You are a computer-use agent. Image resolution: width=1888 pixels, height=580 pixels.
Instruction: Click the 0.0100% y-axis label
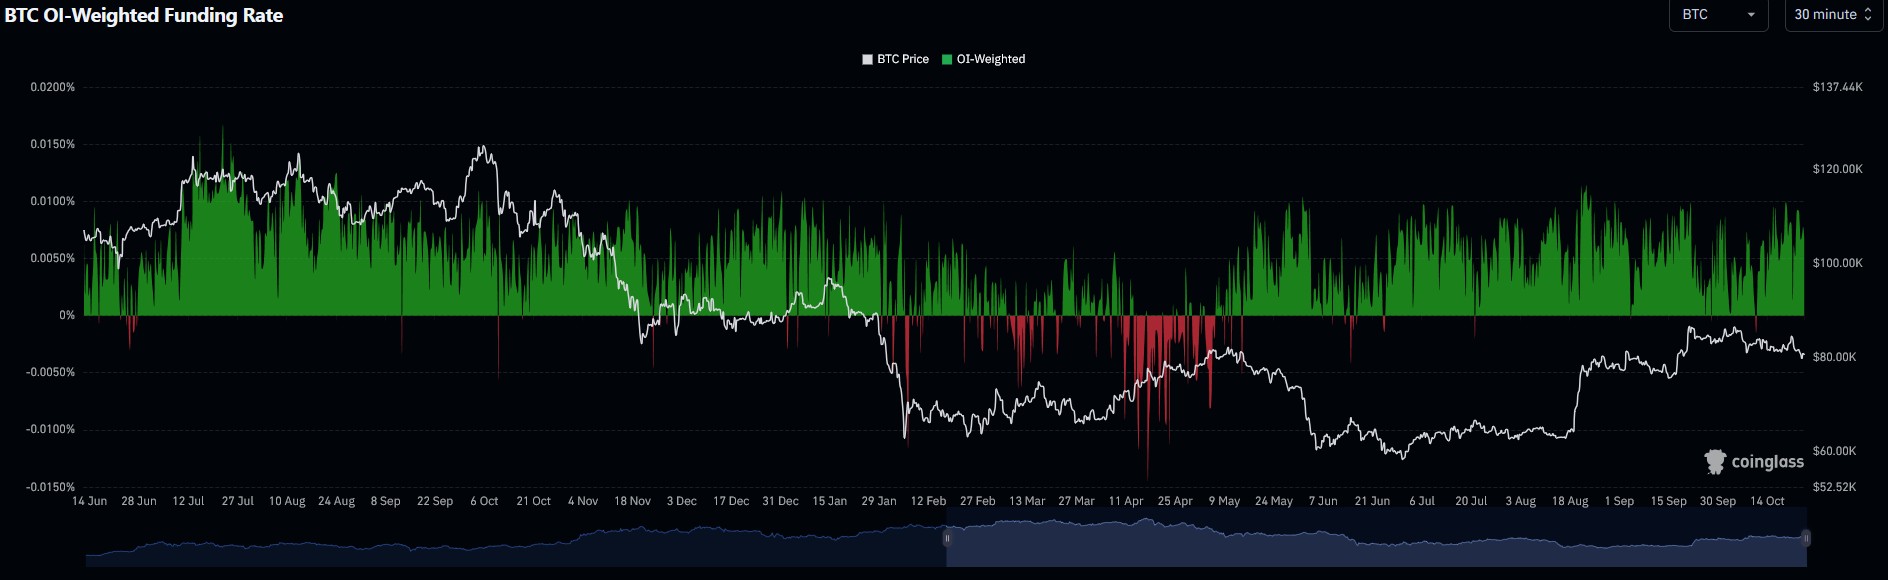click(53, 201)
